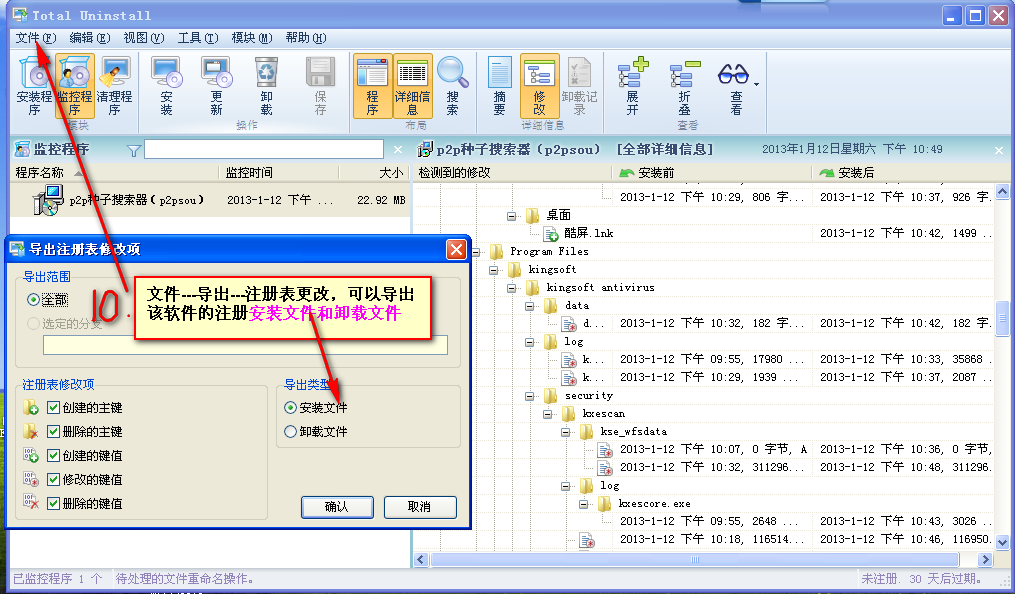Click the horizontal scrollbar thumb below details tree
Screen dimensions: 1015x594
tap(695, 560)
